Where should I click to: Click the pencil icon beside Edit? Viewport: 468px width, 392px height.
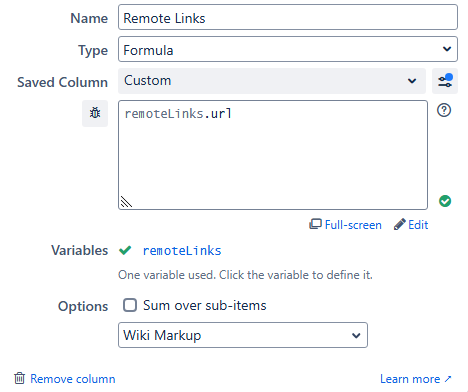pyautogui.click(x=400, y=224)
